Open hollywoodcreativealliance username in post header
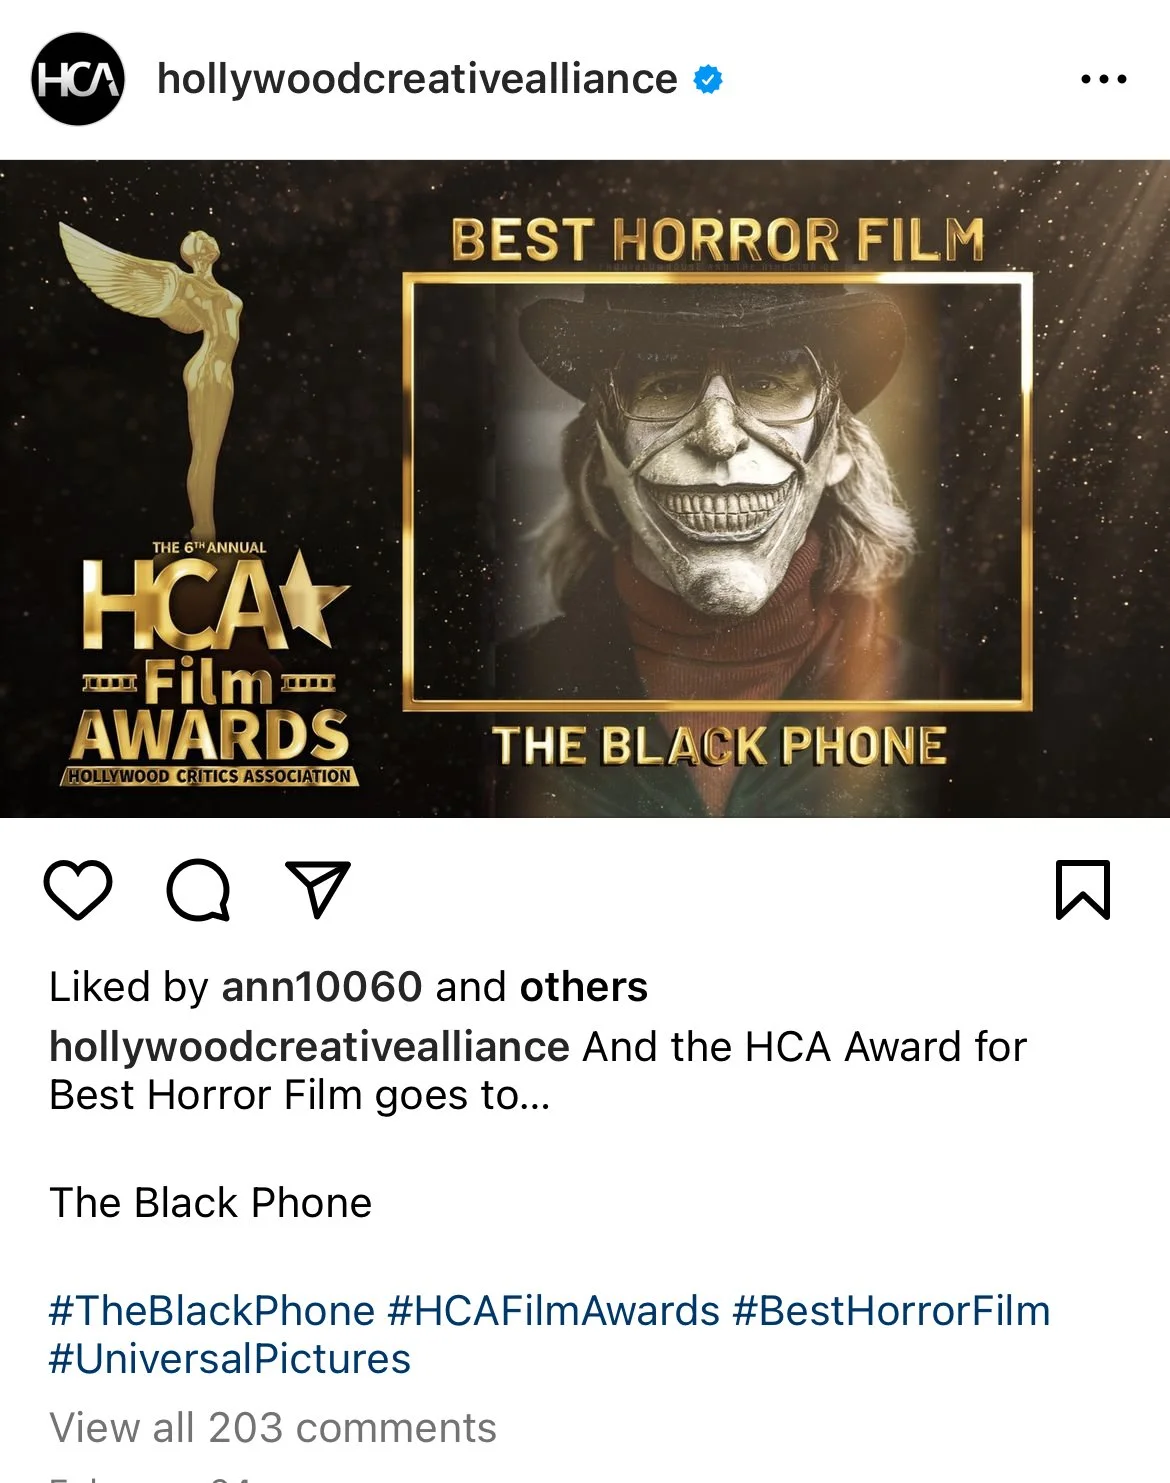Screen dimensions: 1170x1483 tap(417, 79)
